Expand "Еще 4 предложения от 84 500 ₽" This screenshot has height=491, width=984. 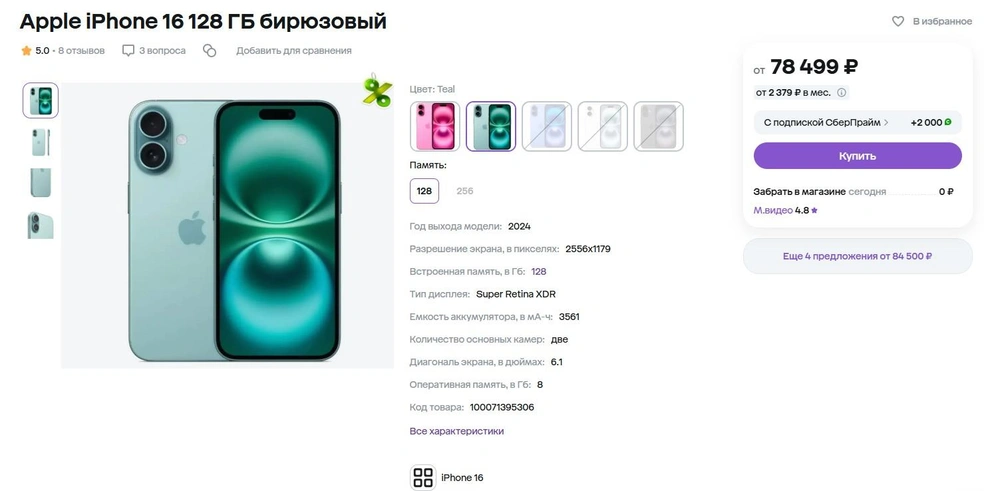tap(857, 256)
